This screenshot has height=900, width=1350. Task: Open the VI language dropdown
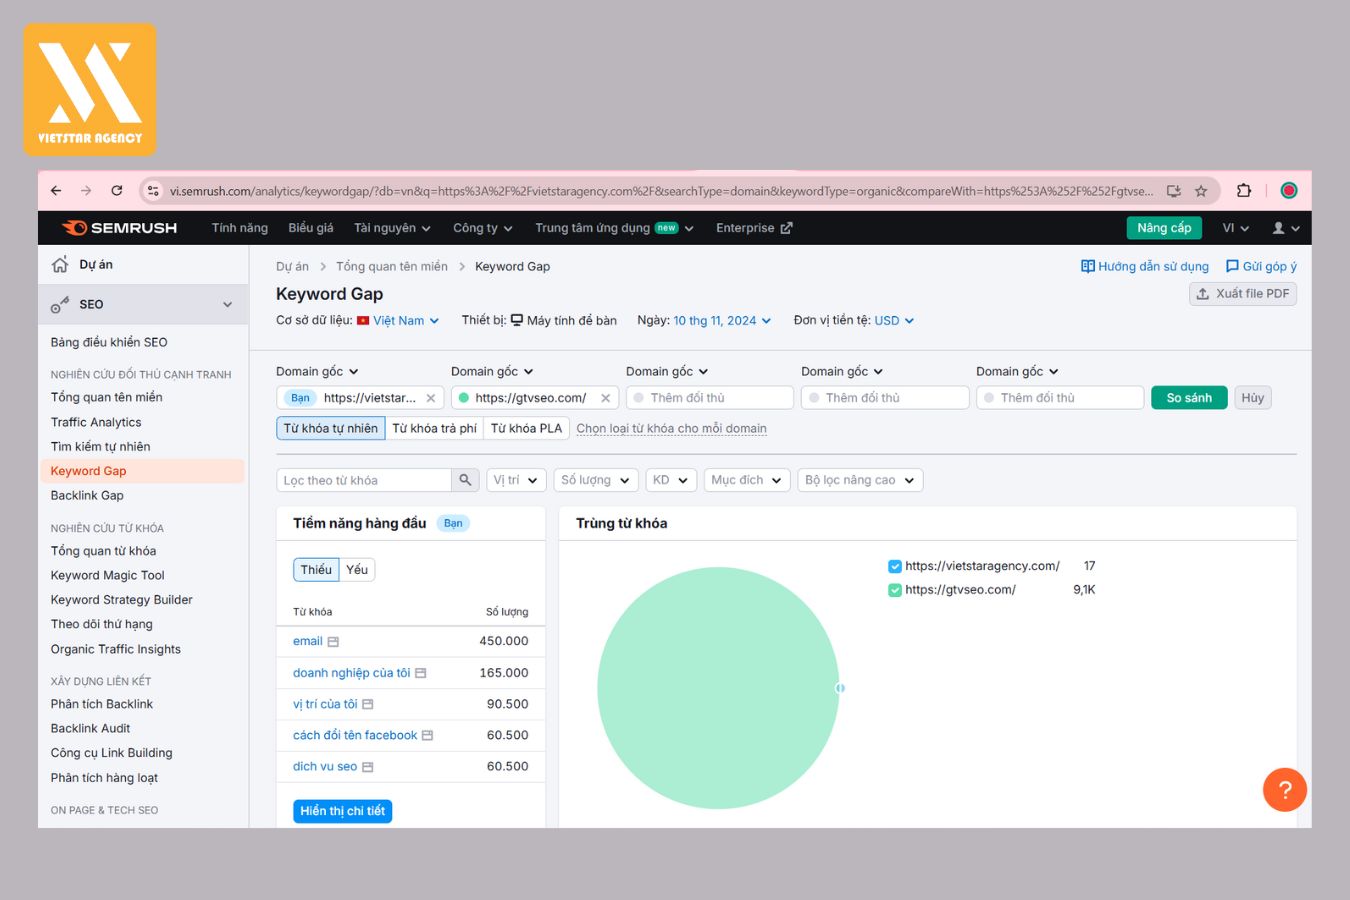1235,228
